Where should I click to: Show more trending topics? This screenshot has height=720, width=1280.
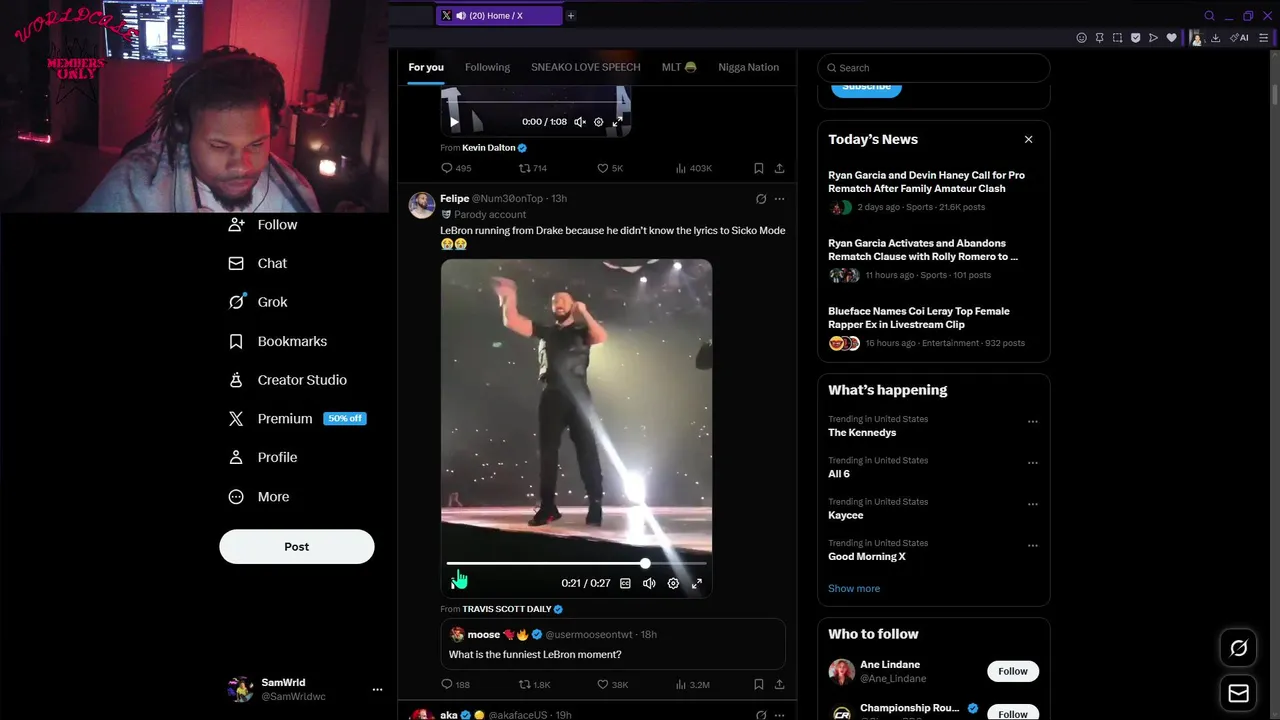[854, 589]
